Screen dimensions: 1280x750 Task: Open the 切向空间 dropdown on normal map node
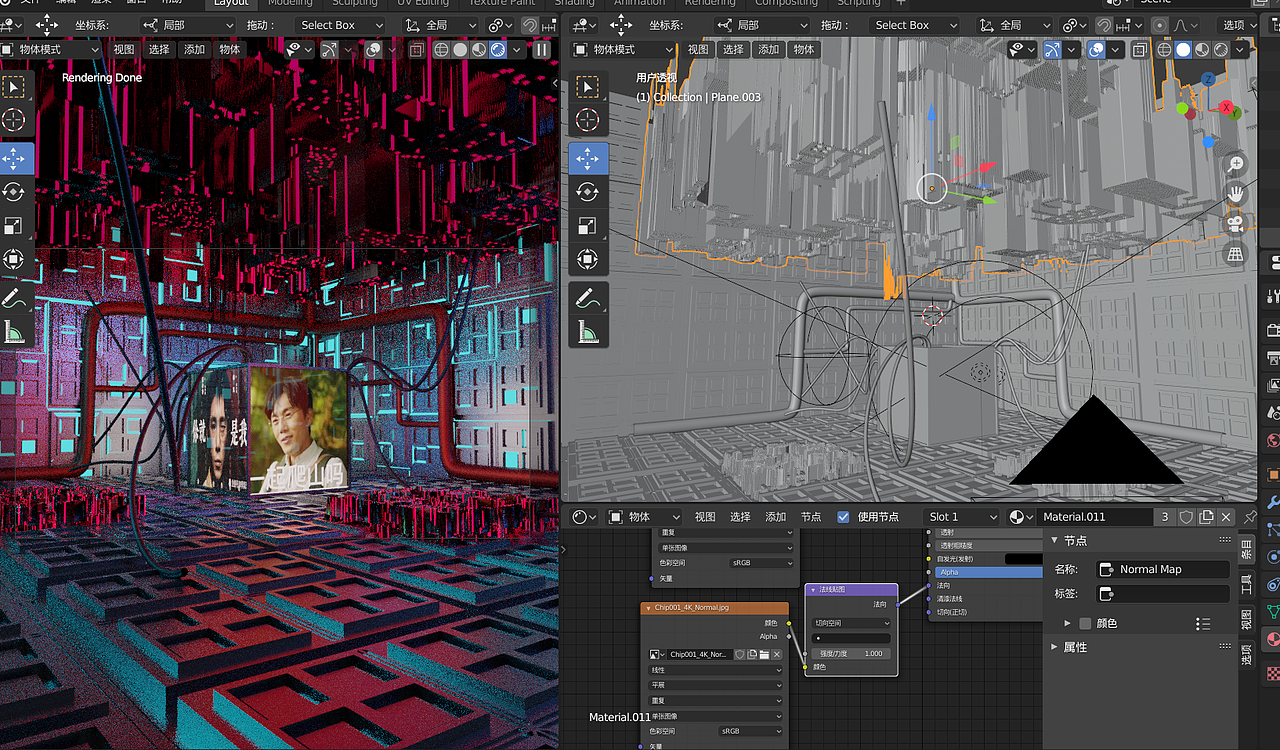point(851,623)
